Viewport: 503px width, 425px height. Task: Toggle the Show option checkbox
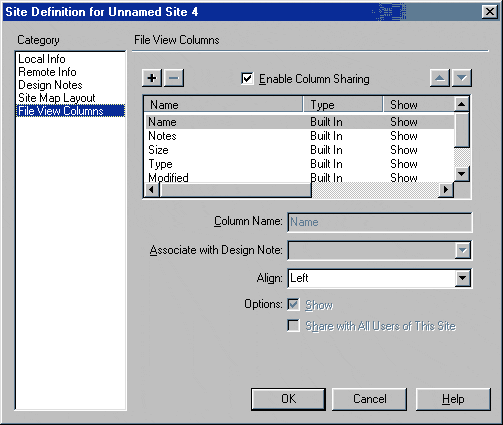pos(293,305)
